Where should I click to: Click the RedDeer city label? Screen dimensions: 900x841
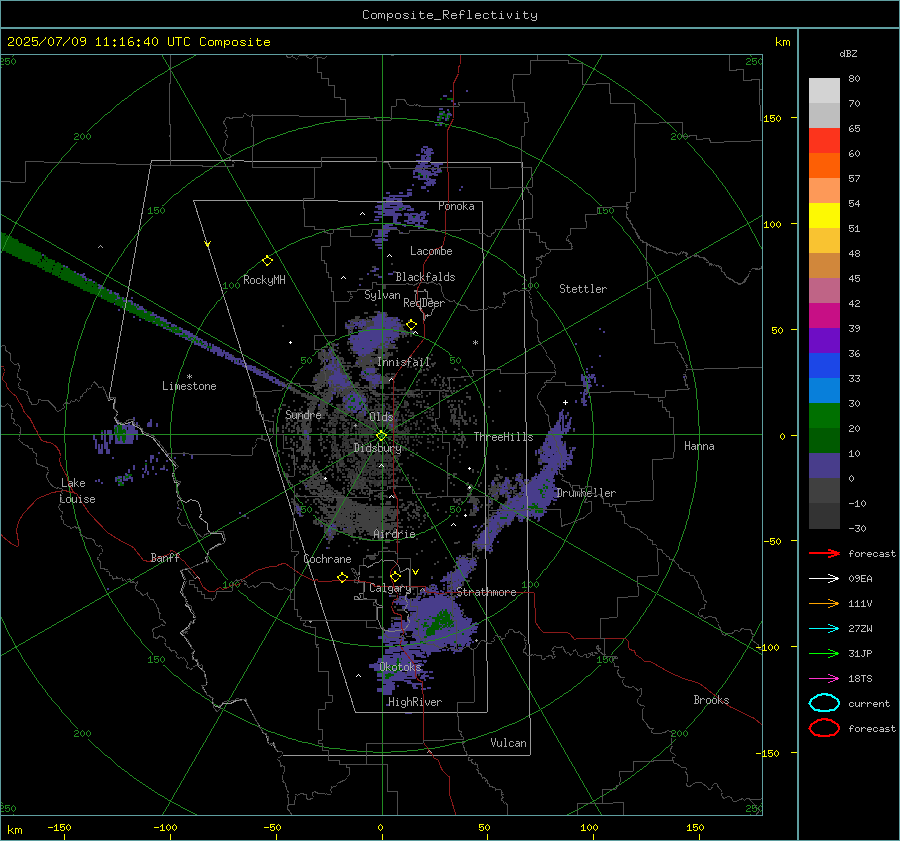[x=424, y=303]
